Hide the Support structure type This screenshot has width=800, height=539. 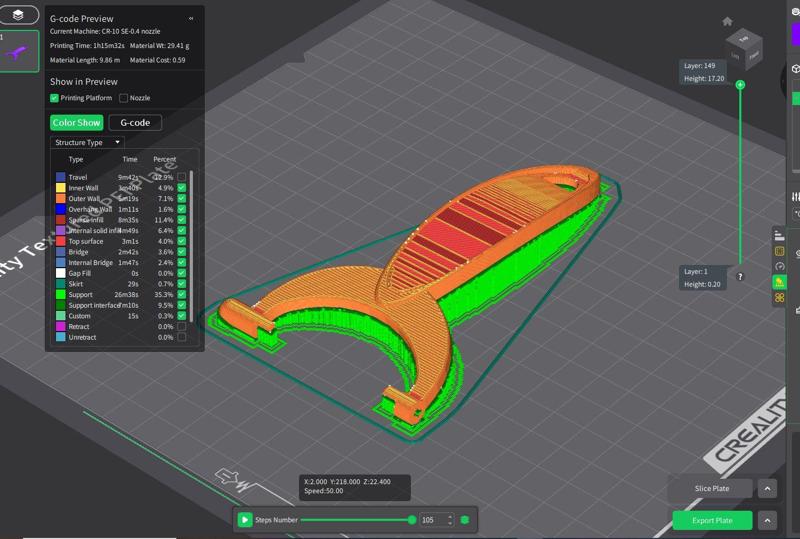pyautogui.click(x=181, y=294)
